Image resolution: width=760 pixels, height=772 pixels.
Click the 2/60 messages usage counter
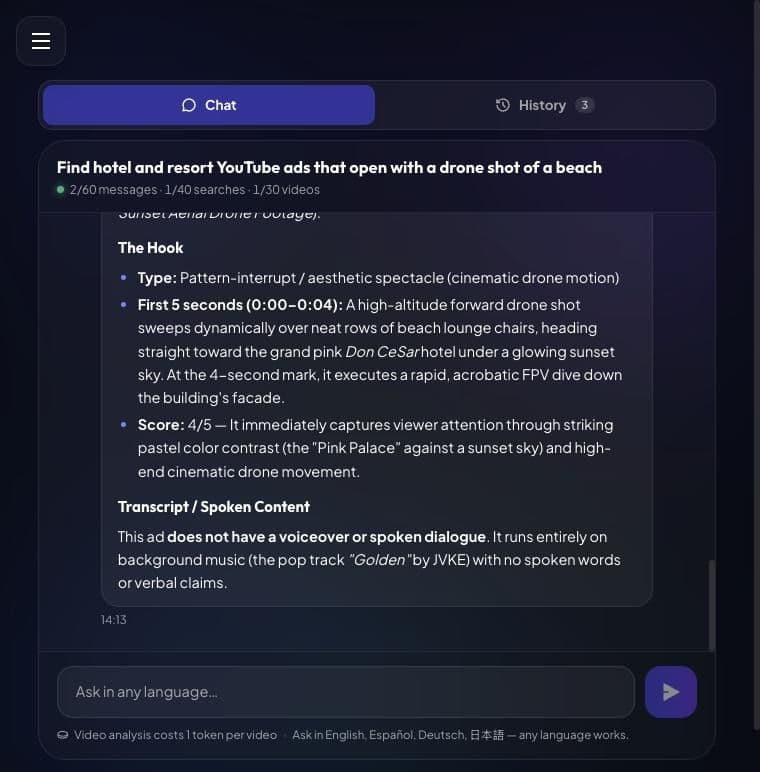coord(113,190)
